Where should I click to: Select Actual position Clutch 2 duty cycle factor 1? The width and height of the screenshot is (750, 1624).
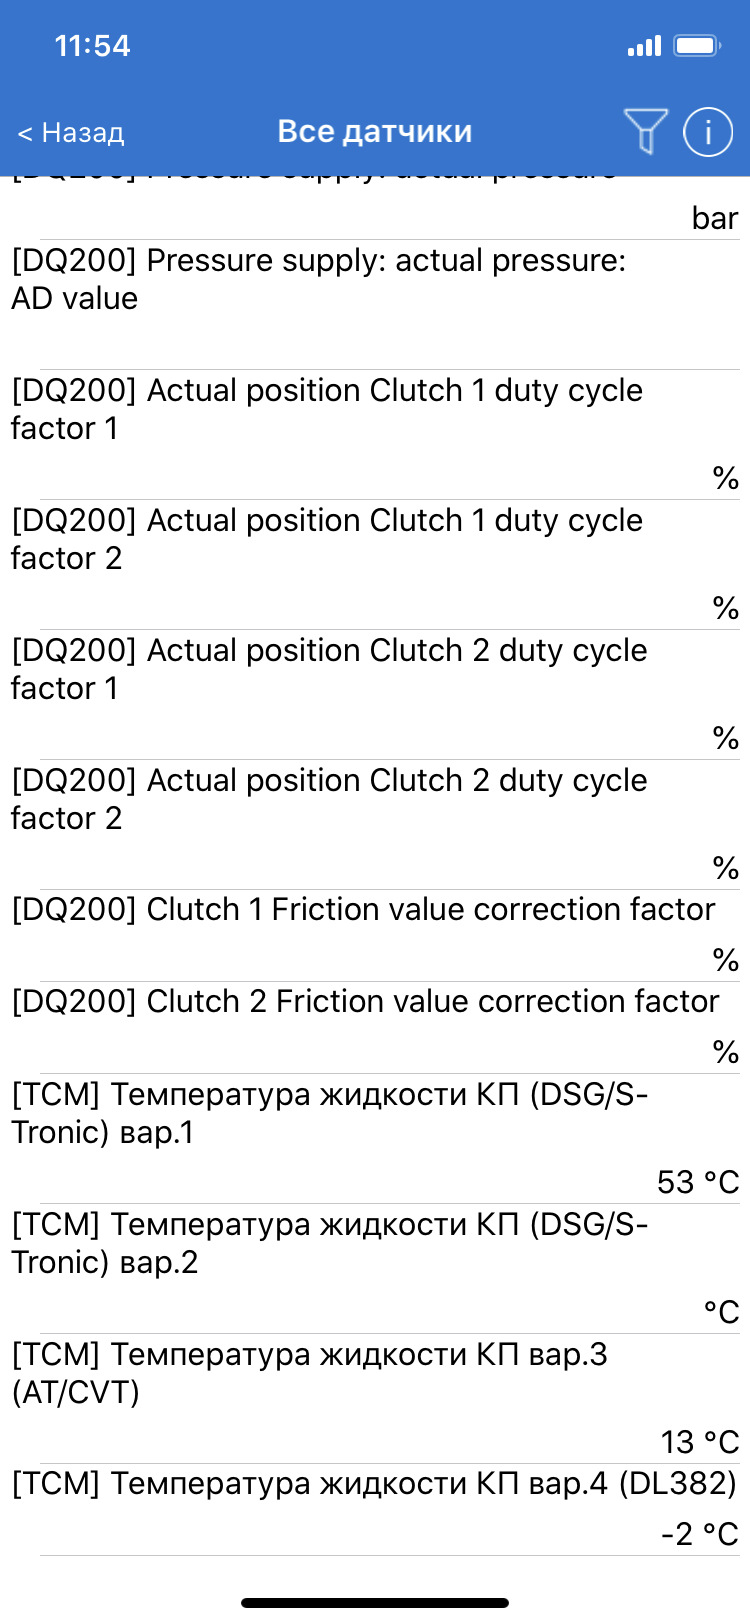click(375, 695)
